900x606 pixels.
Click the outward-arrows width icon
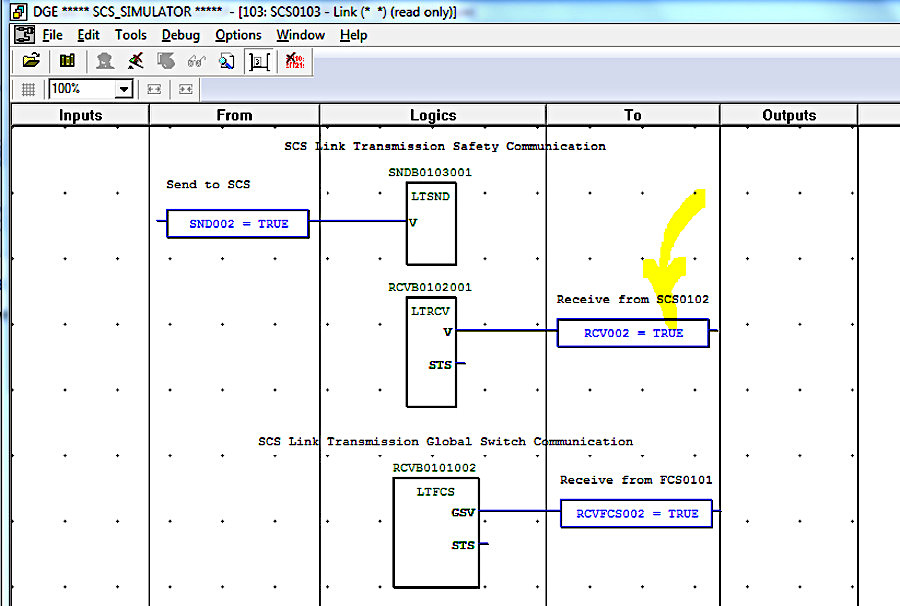click(x=154, y=89)
